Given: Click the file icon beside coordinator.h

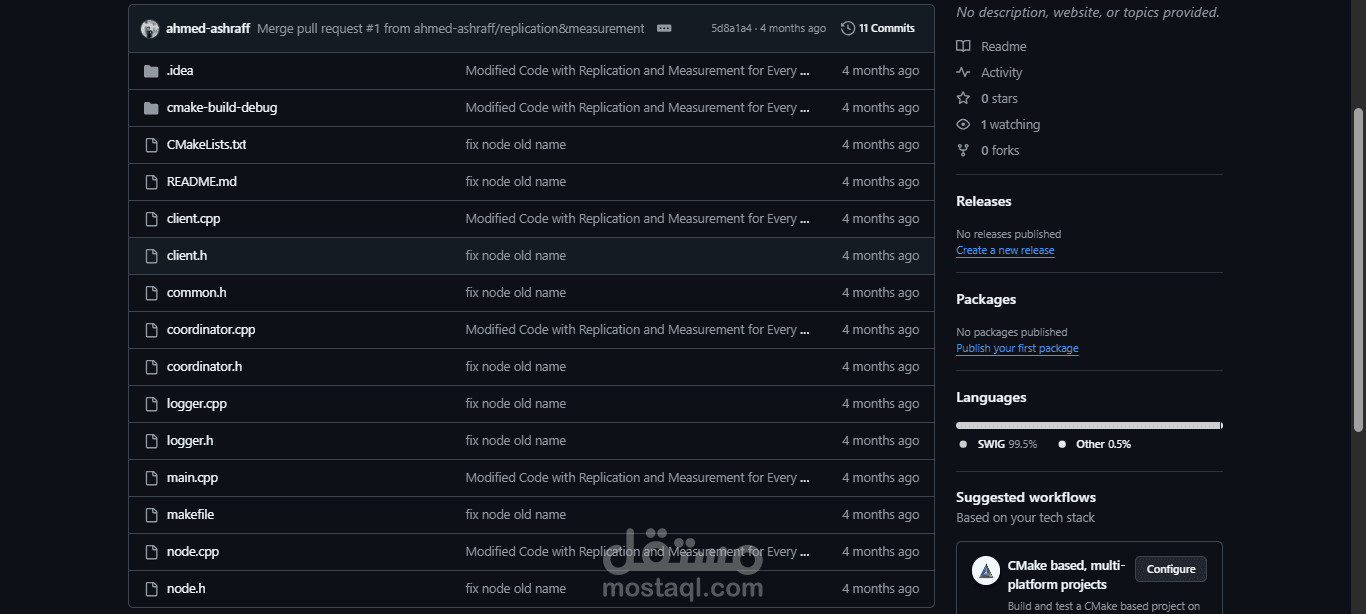Looking at the screenshot, I should [151, 367].
